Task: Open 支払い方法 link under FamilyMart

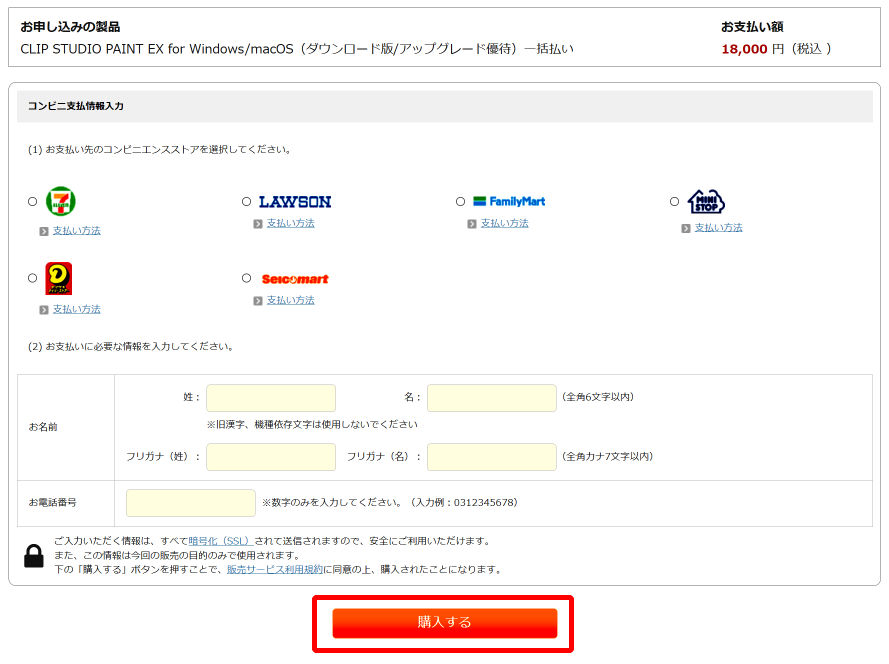Action: 505,223
